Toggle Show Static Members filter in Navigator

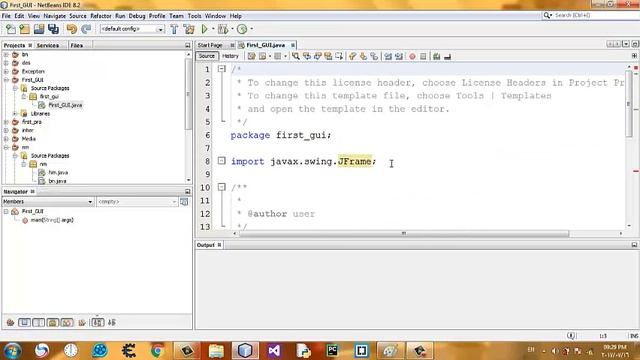[39, 322]
